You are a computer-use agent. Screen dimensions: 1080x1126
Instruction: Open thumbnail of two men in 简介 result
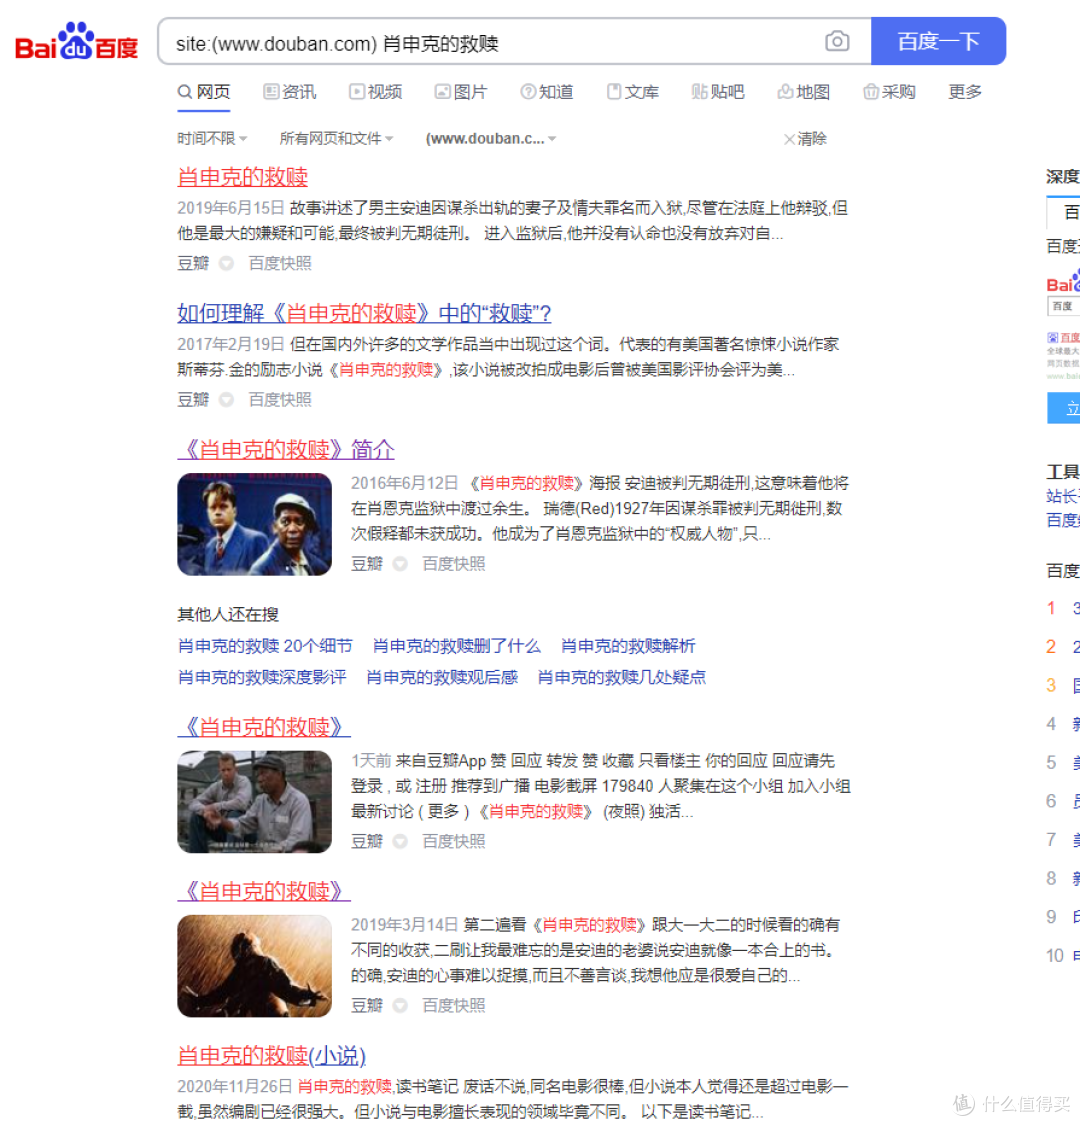[x=255, y=524]
